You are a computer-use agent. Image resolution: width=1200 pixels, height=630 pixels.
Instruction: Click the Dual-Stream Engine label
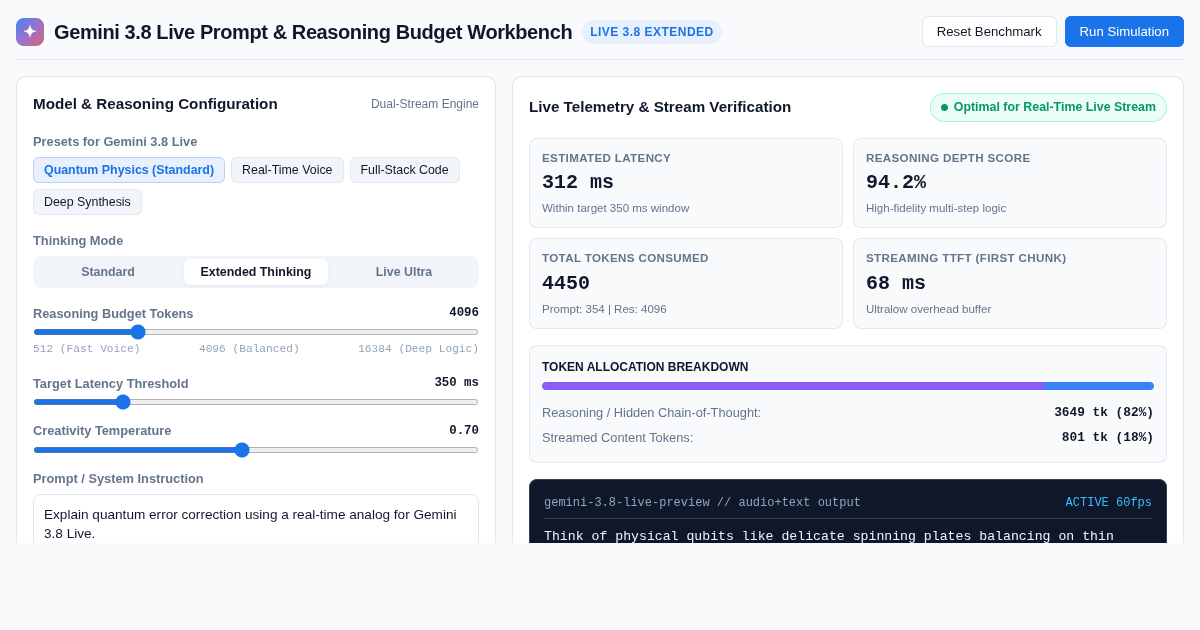click(x=425, y=104)
